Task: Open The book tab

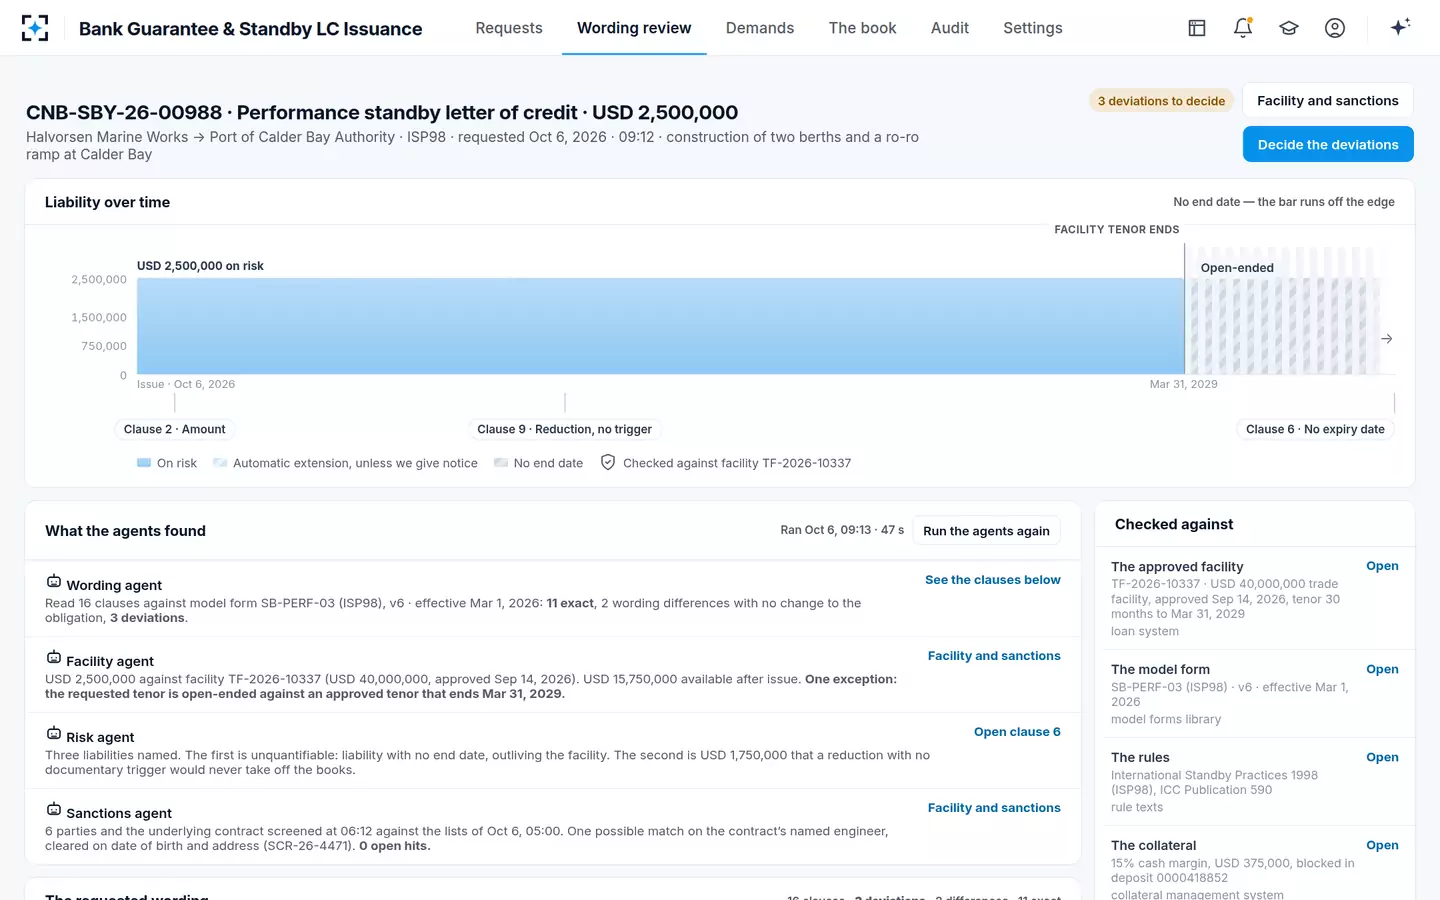Action: point(863,28)
